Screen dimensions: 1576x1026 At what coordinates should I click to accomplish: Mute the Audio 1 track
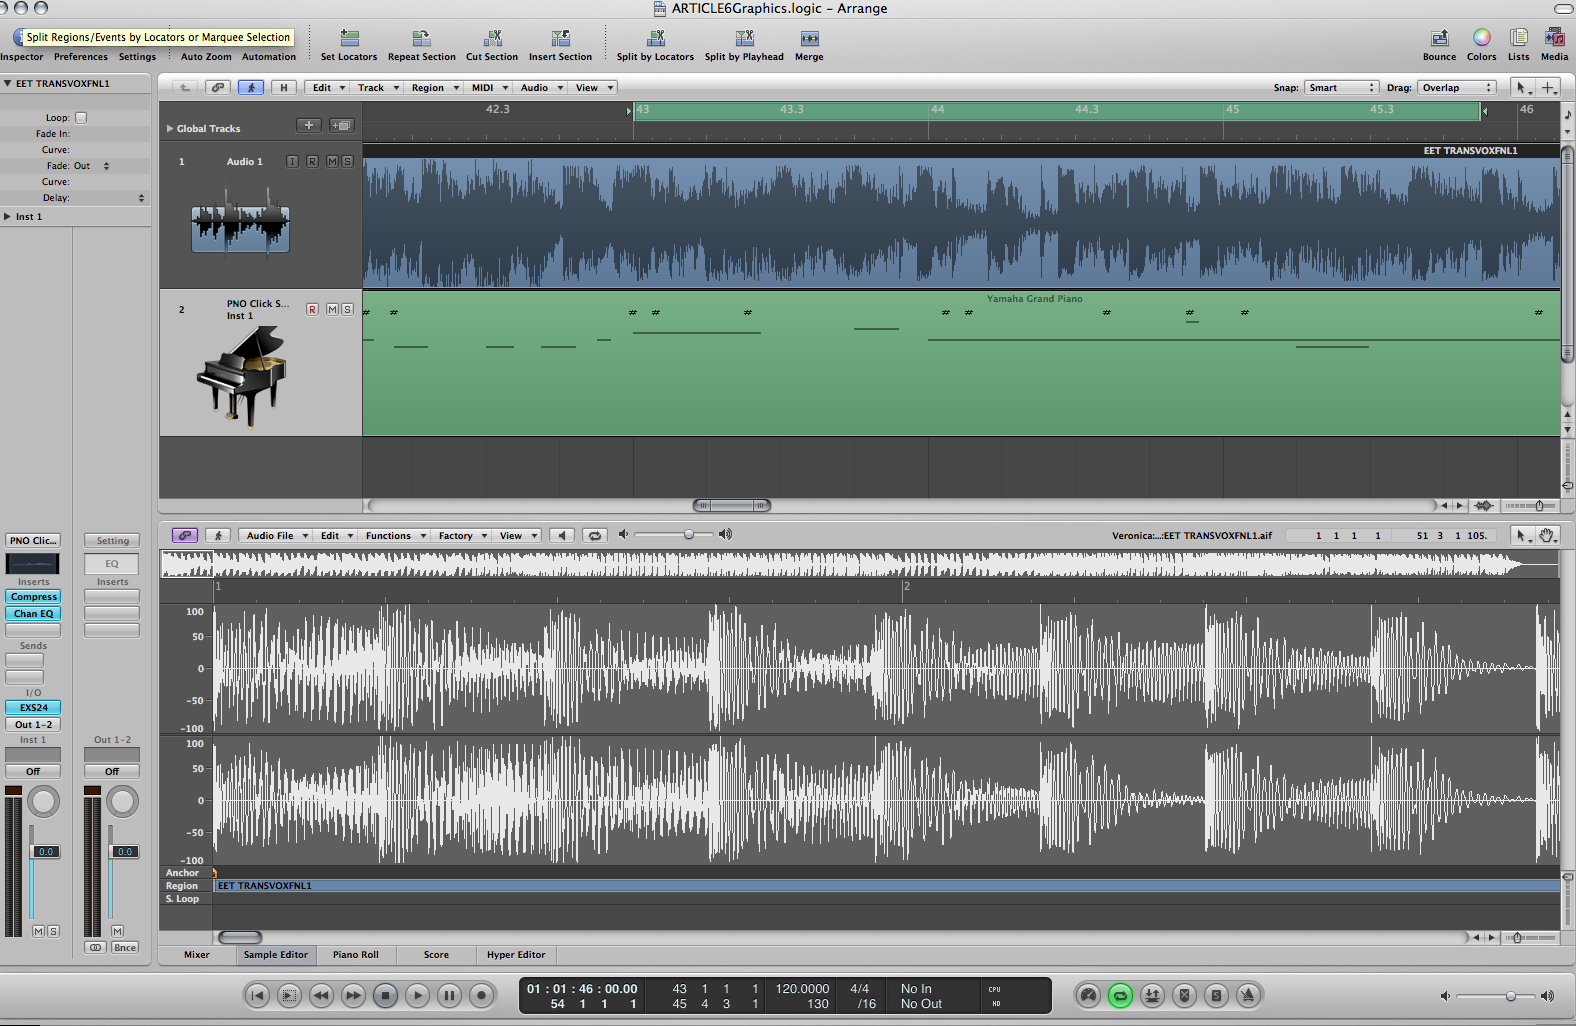(332, 161)
